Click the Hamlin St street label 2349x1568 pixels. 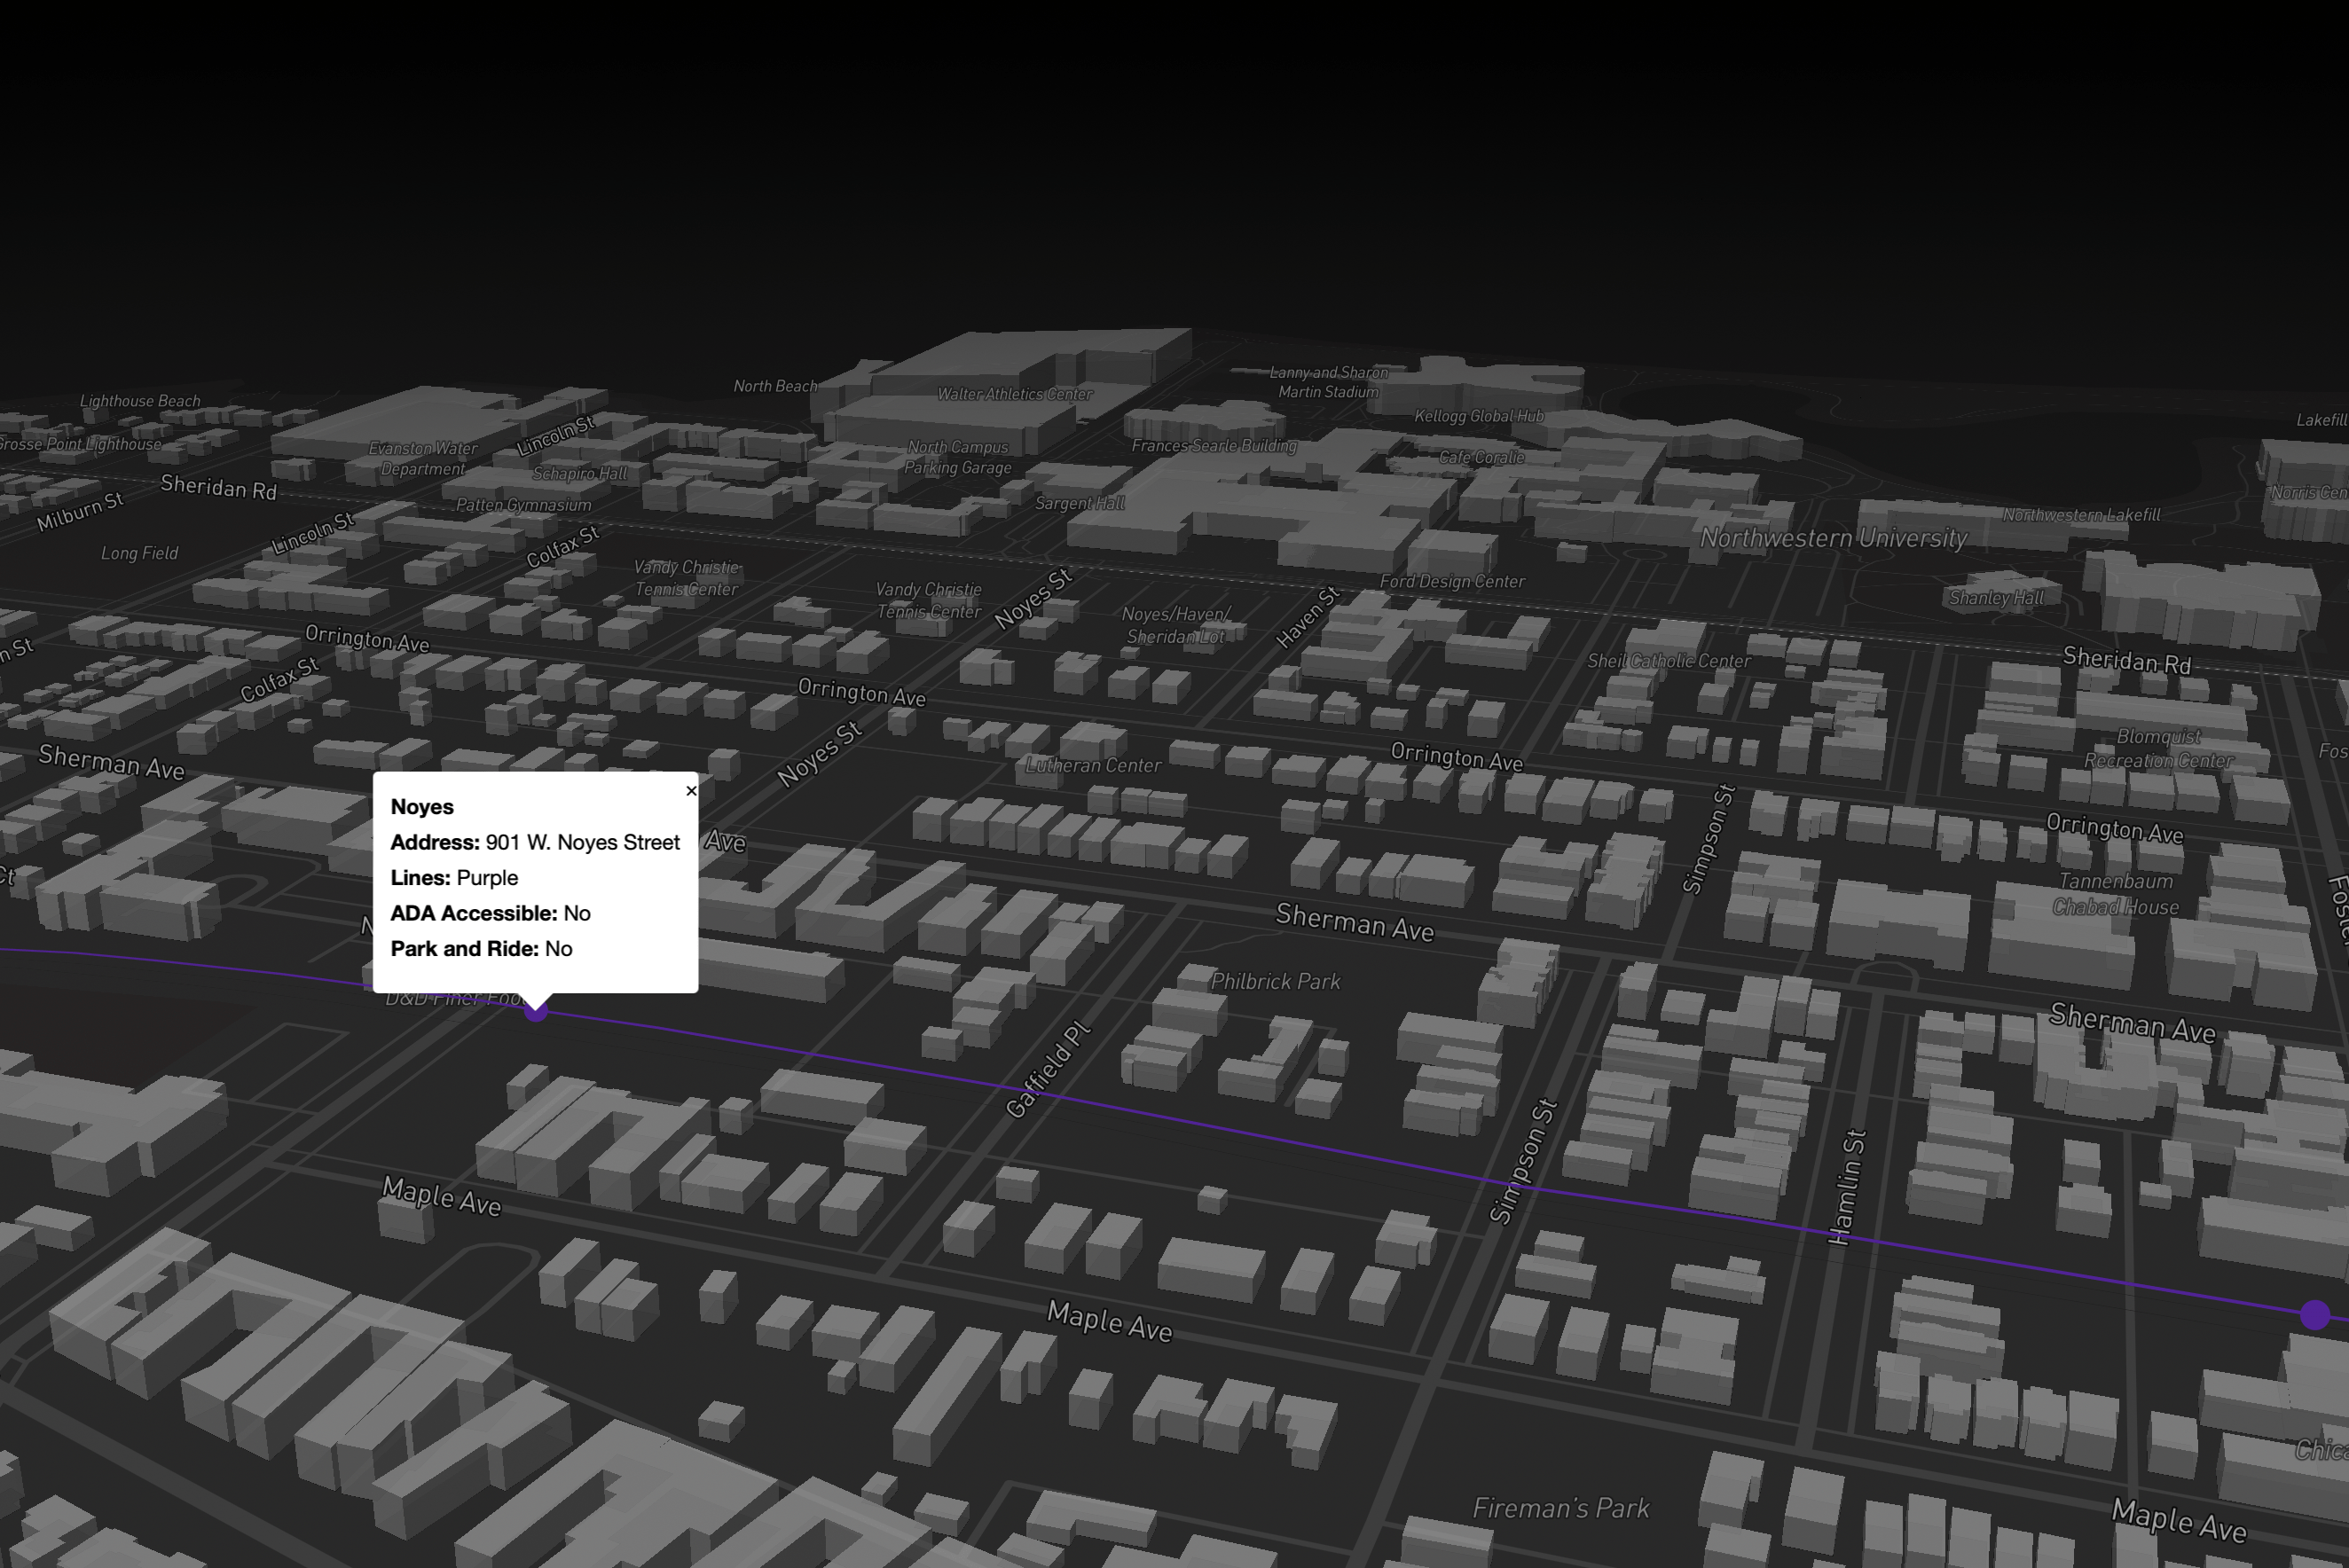[x=1846, y=1187]
